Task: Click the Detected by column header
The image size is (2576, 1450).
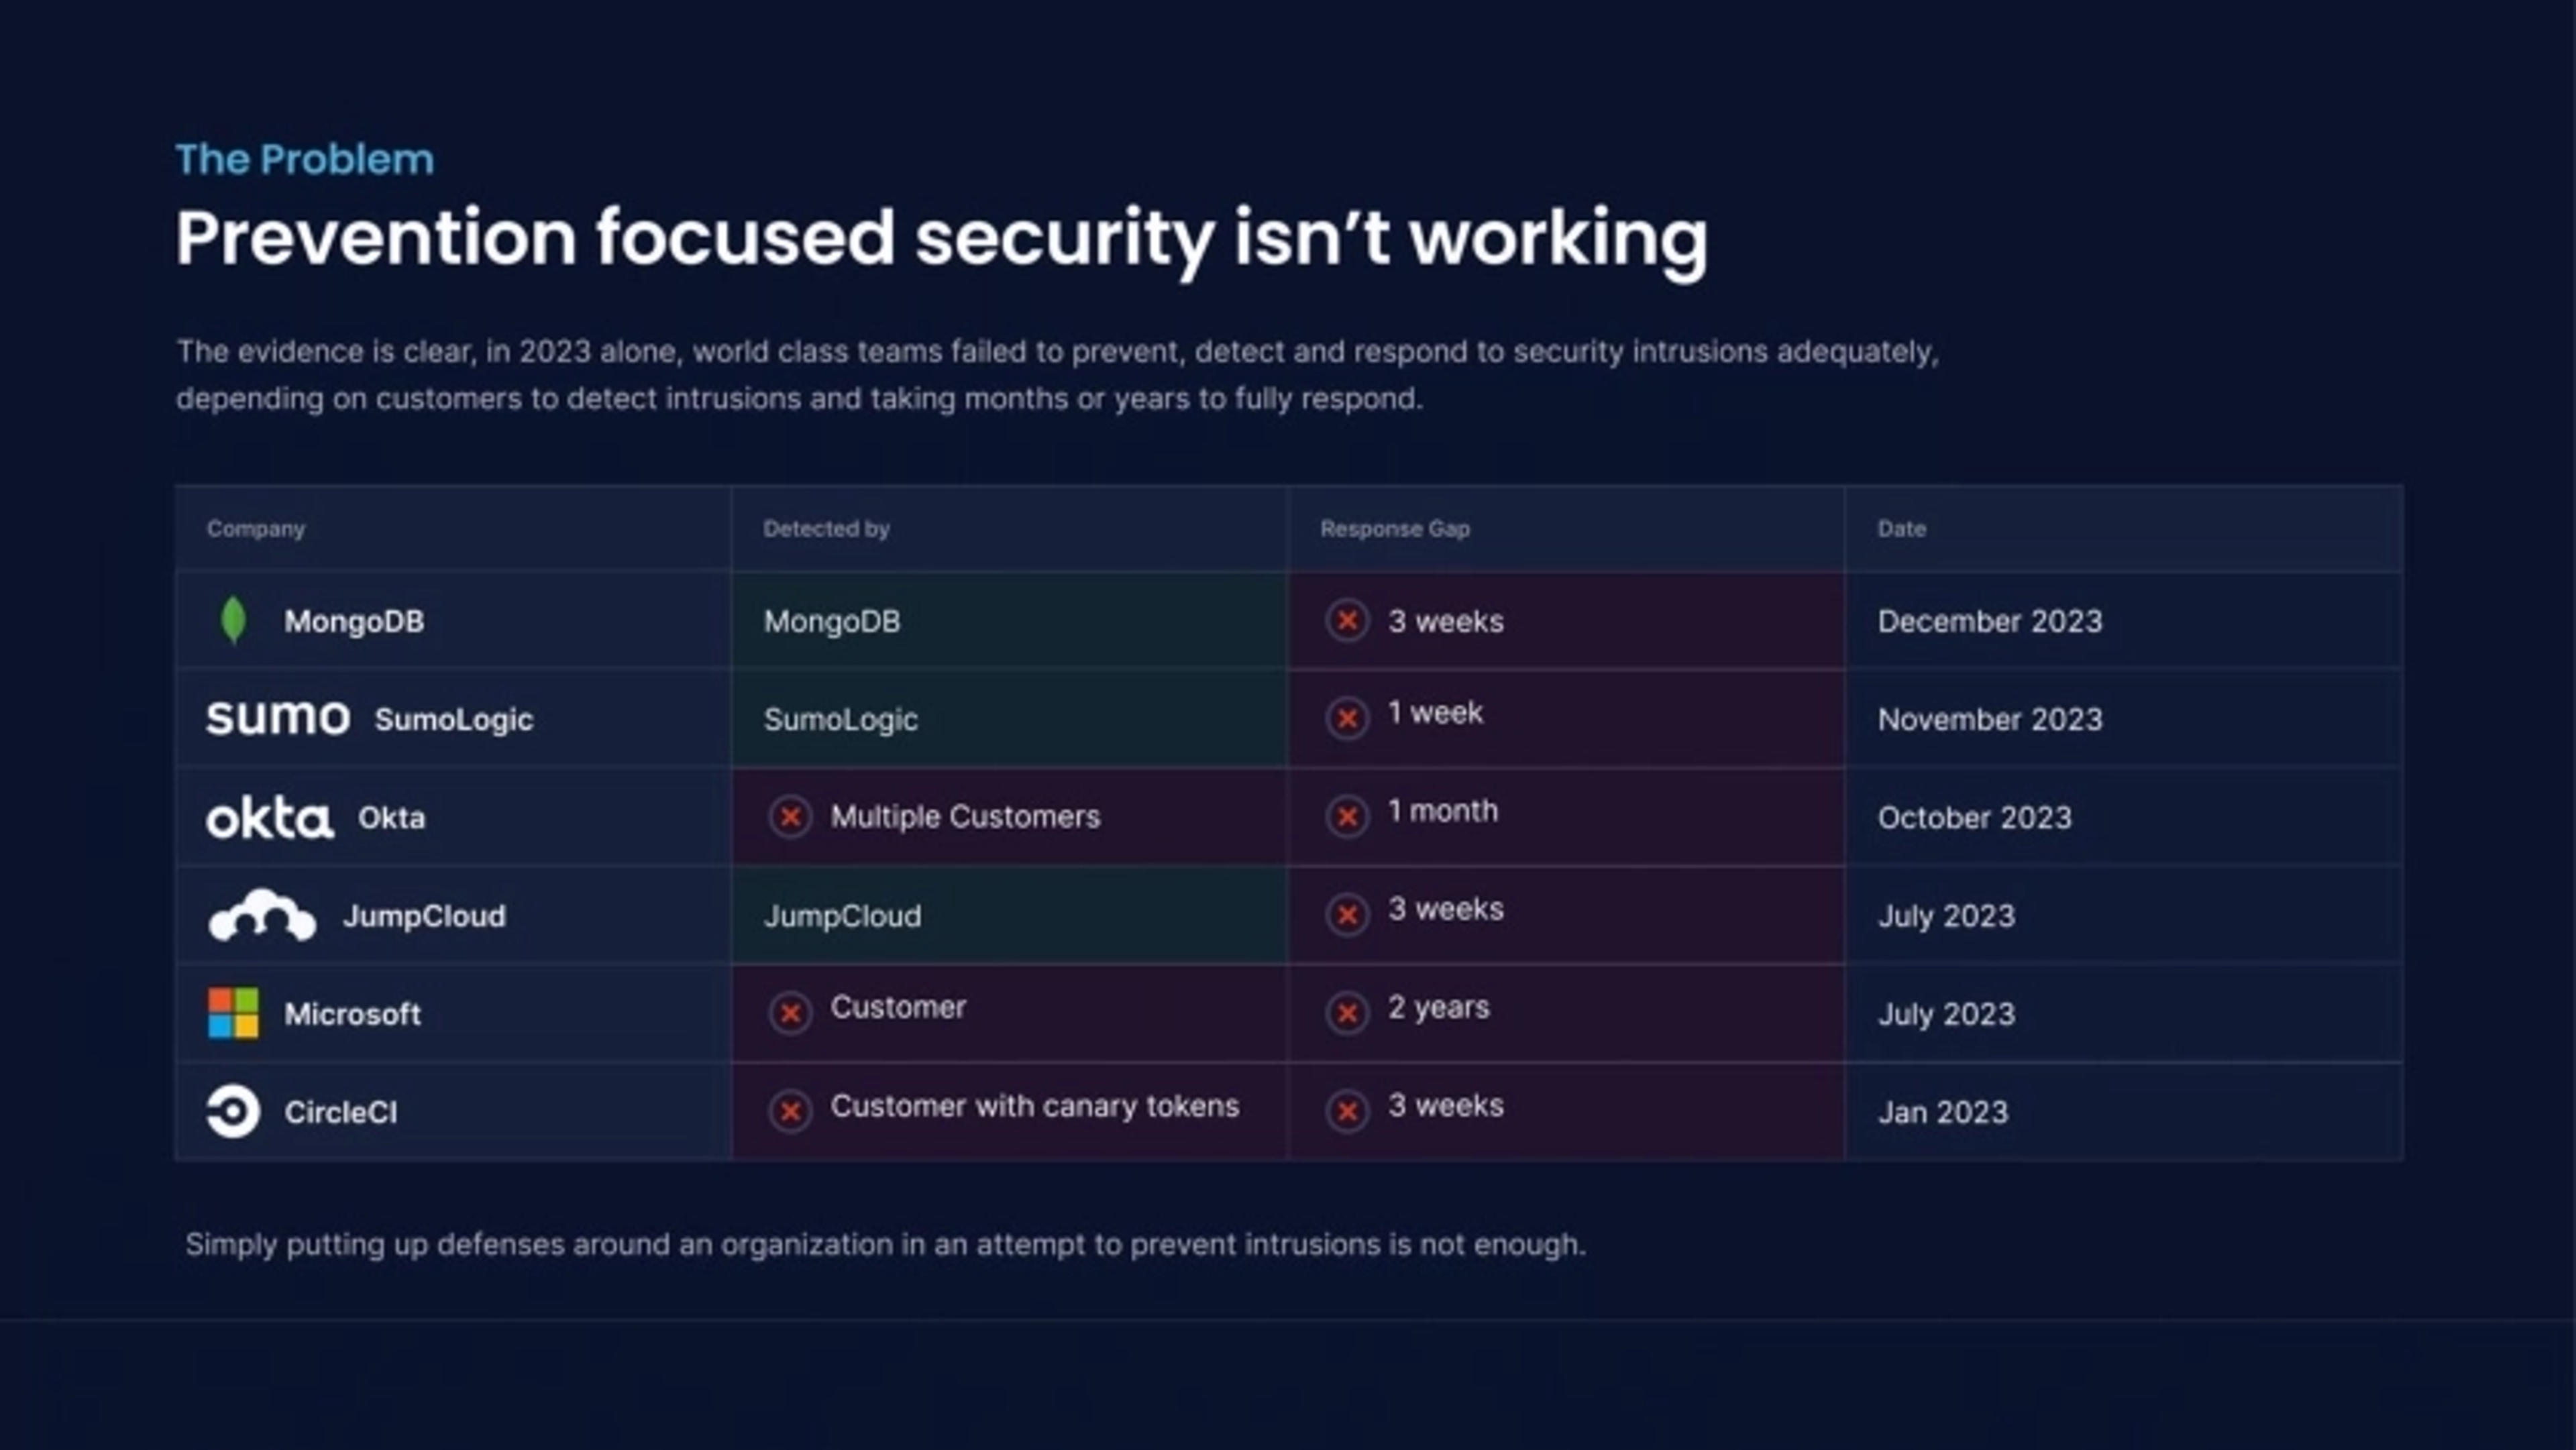Action: coord(825,529)
